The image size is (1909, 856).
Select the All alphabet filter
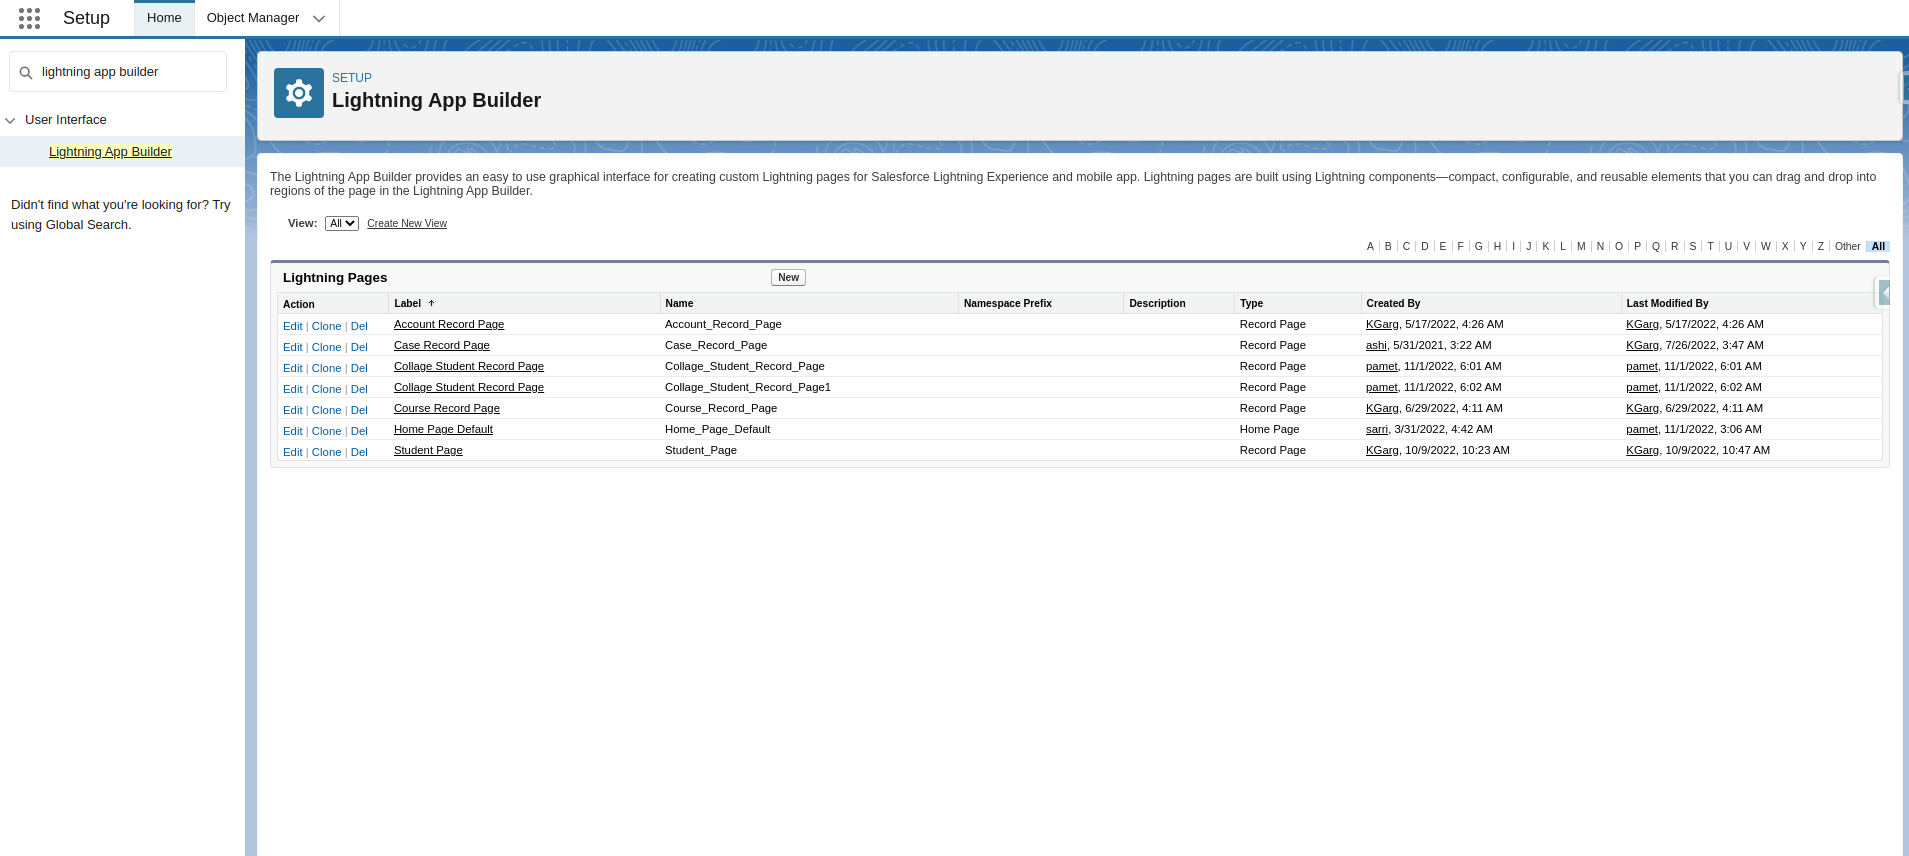(1878, 246)
